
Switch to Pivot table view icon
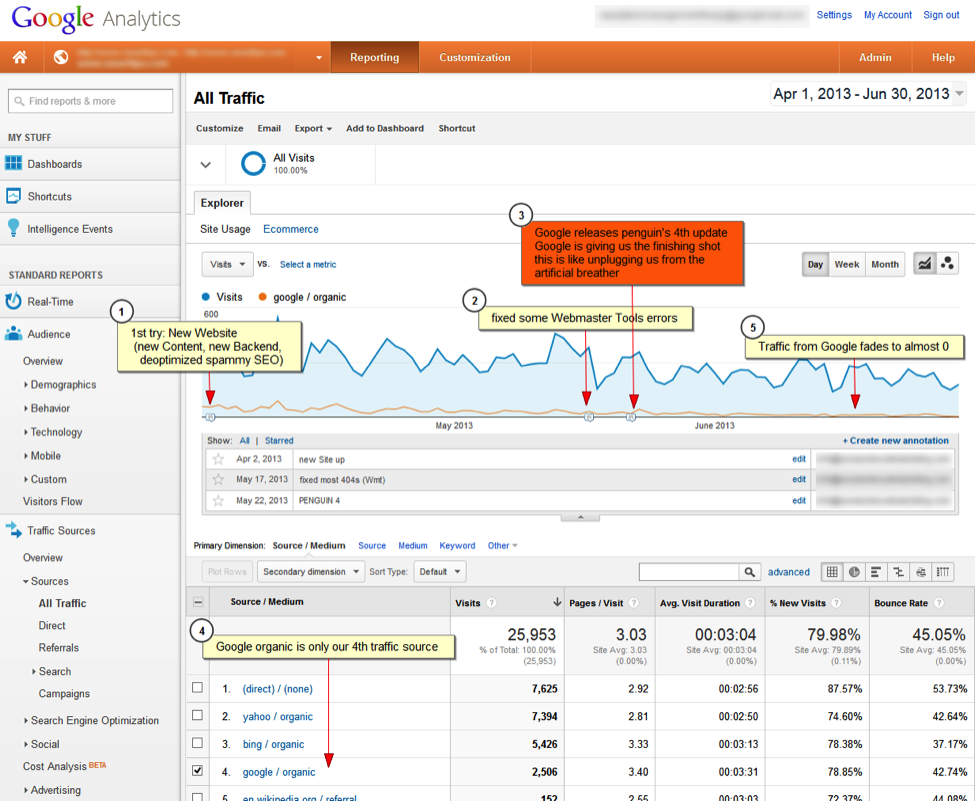click(943, 572)
